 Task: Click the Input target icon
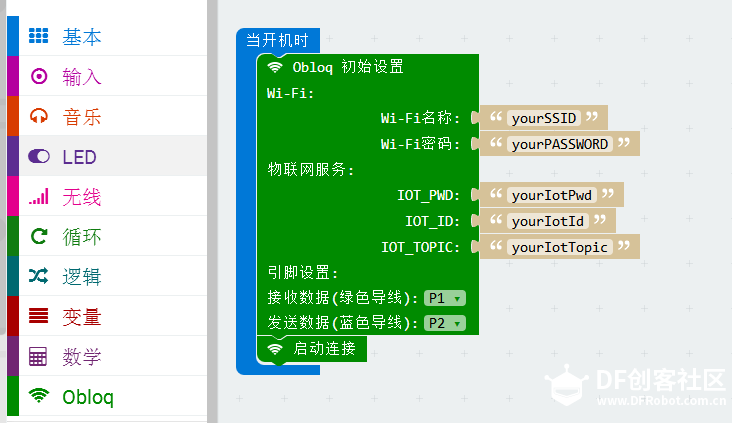coord(39,77)
